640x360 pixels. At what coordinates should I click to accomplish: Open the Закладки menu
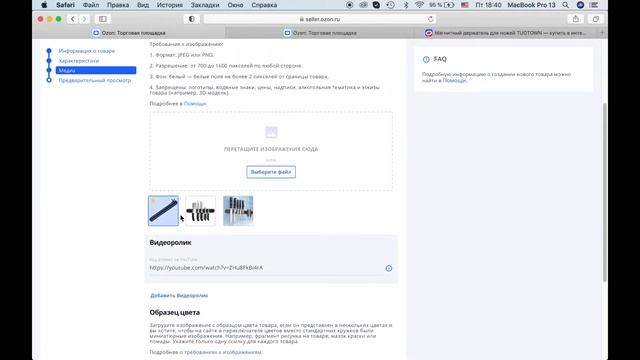[205, 5]
